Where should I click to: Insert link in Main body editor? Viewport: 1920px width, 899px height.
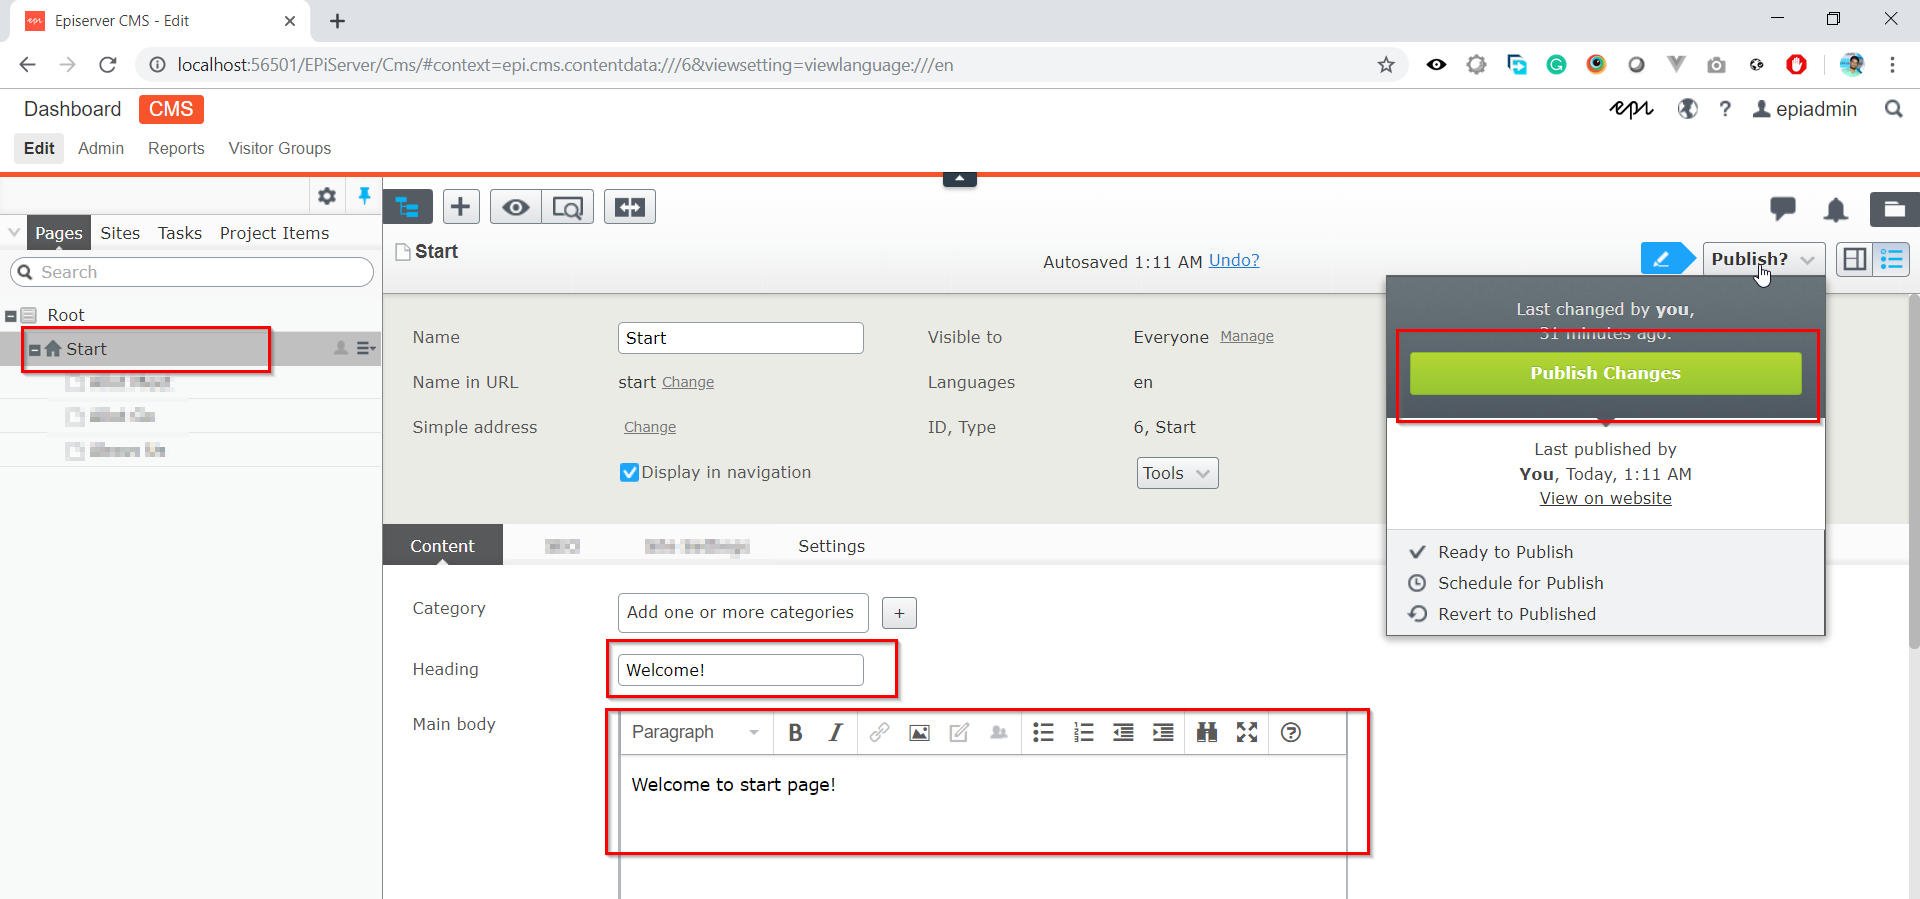879,733
